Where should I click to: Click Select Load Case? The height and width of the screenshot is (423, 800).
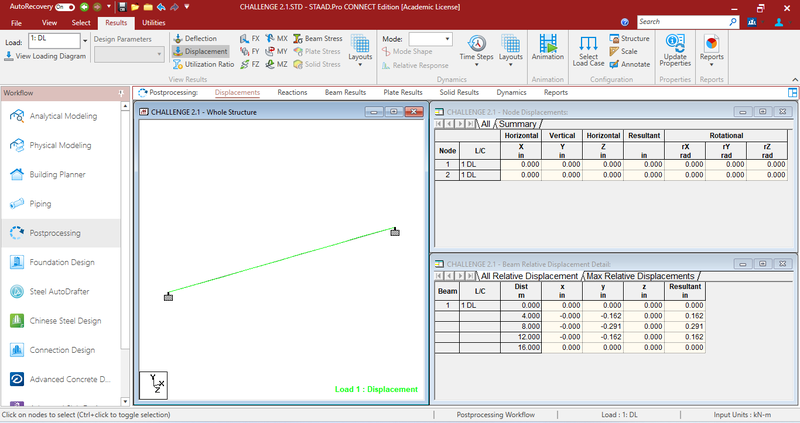click(x=588, y=51)
